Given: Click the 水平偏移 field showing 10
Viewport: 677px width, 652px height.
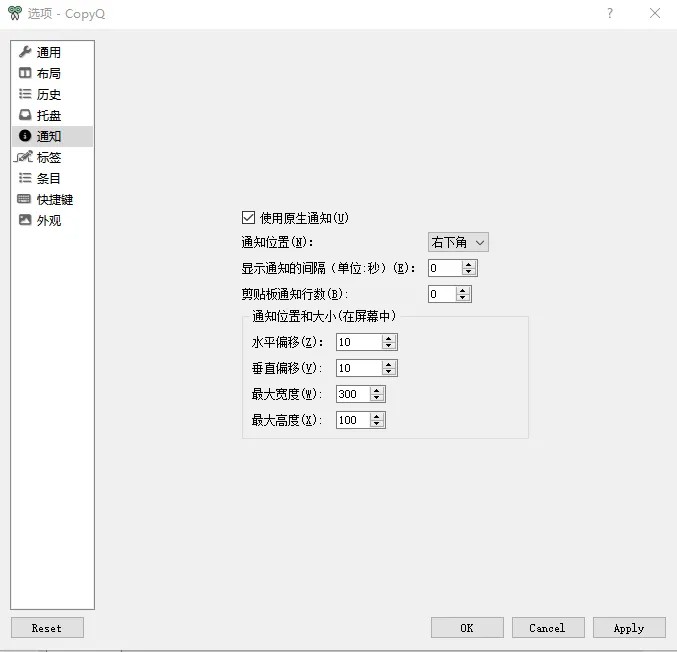Looking at the screenshot, I should [x=359, y=342].
